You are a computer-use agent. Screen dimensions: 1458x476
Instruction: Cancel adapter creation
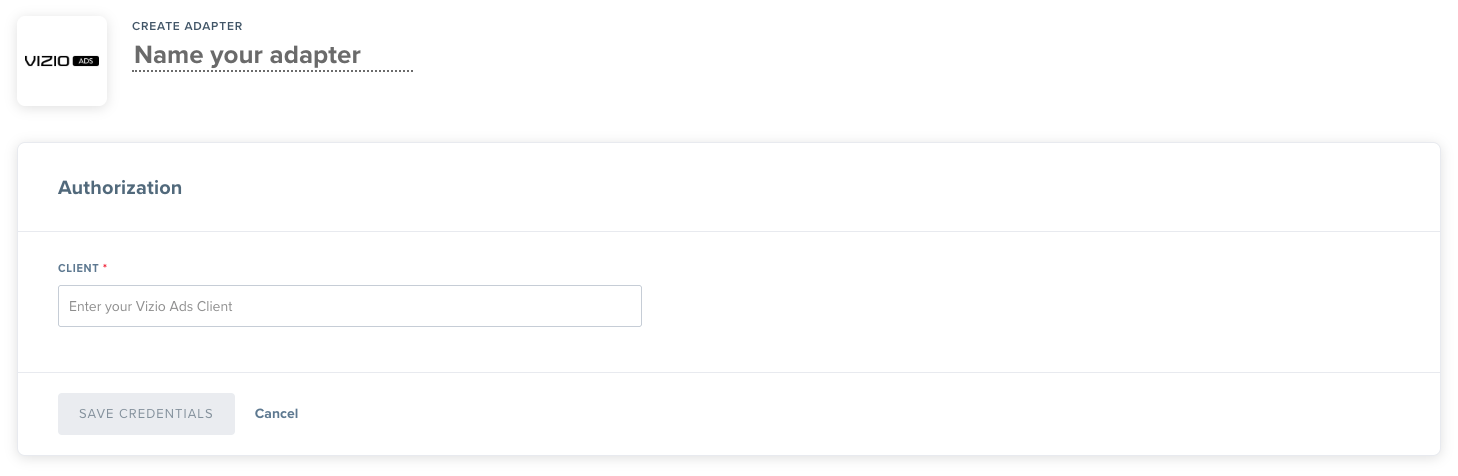[276, 414]
